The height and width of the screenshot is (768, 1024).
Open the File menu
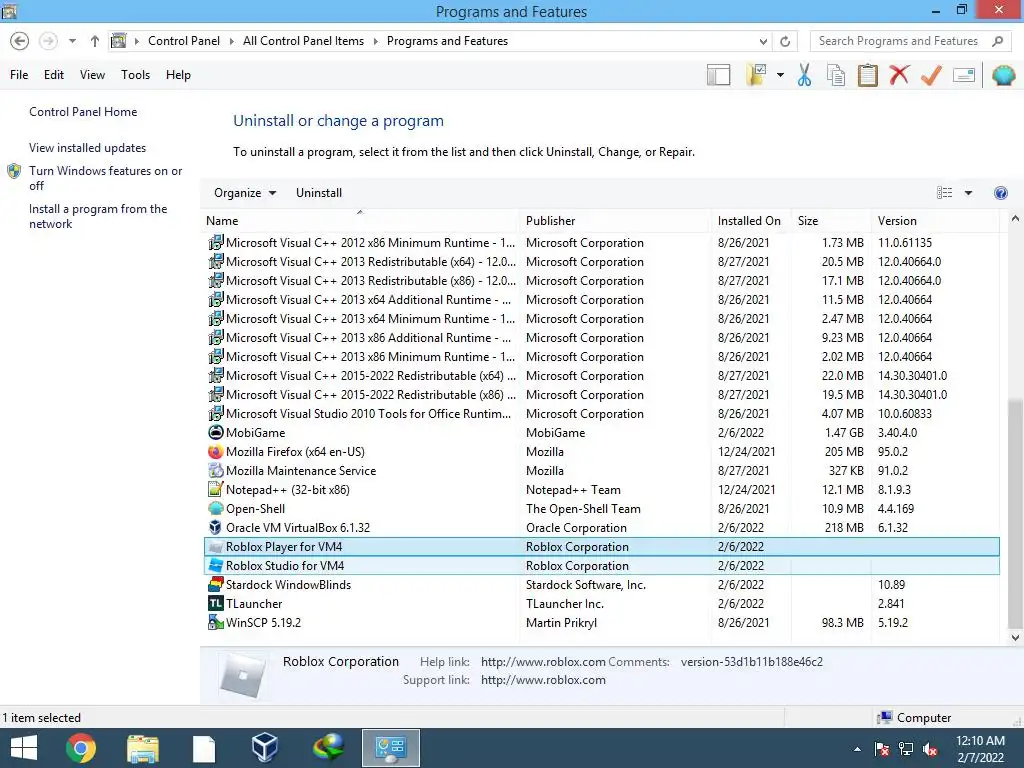pyautogui.click(x=19, y=75)
